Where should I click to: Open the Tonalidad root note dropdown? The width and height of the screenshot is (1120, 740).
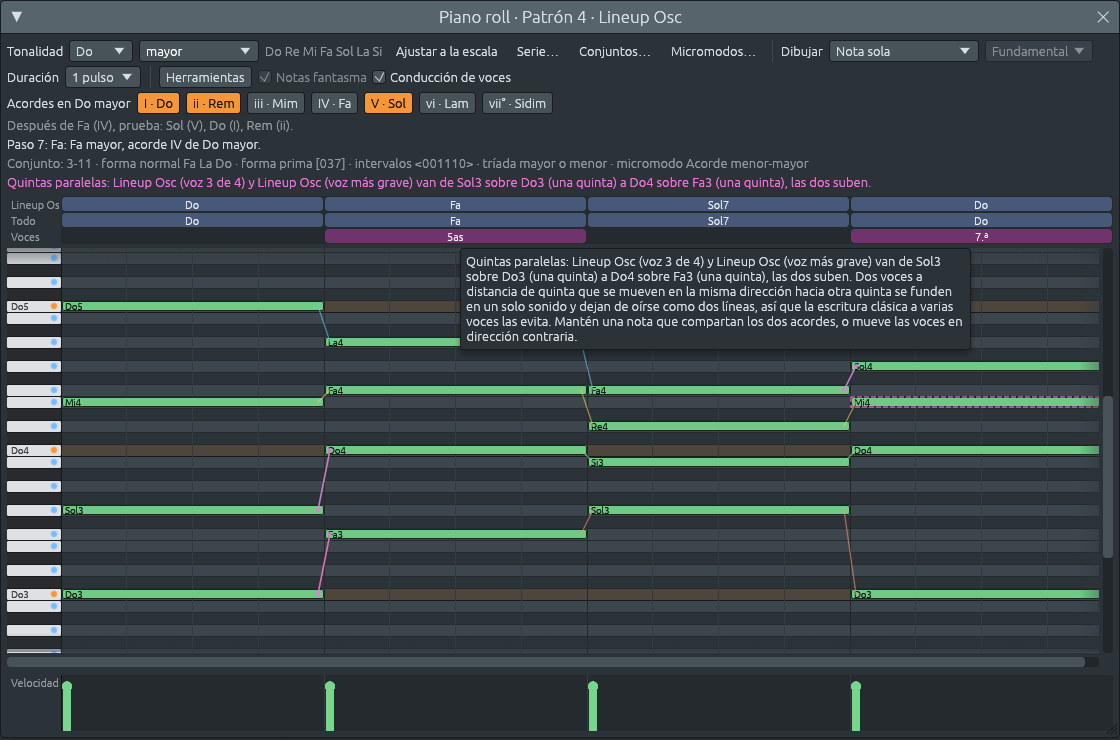coord(101,51)
